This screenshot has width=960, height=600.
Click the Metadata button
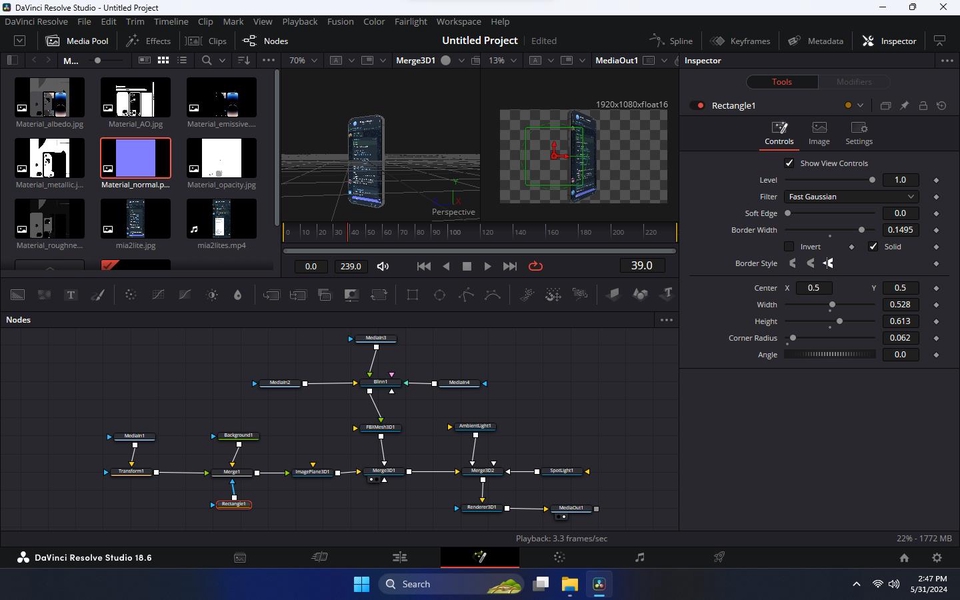(x=816, y=41)
